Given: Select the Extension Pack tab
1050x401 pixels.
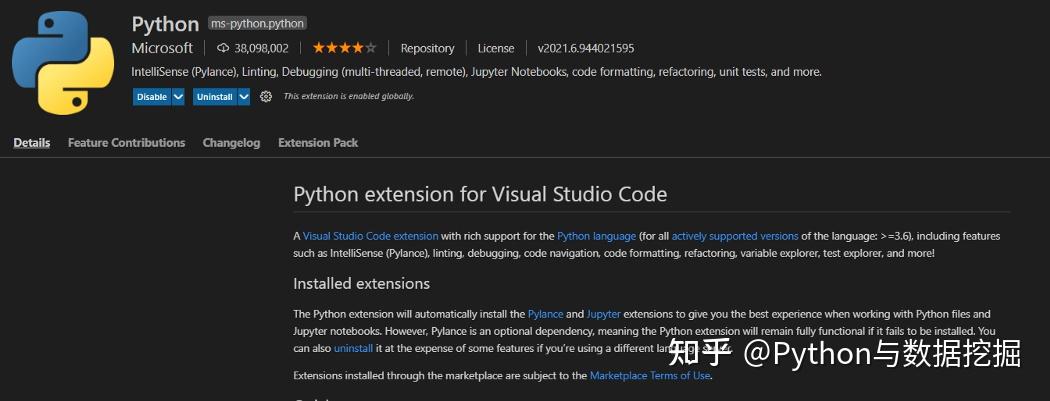Looking at the screenshot, I should [x=318, y=143].
